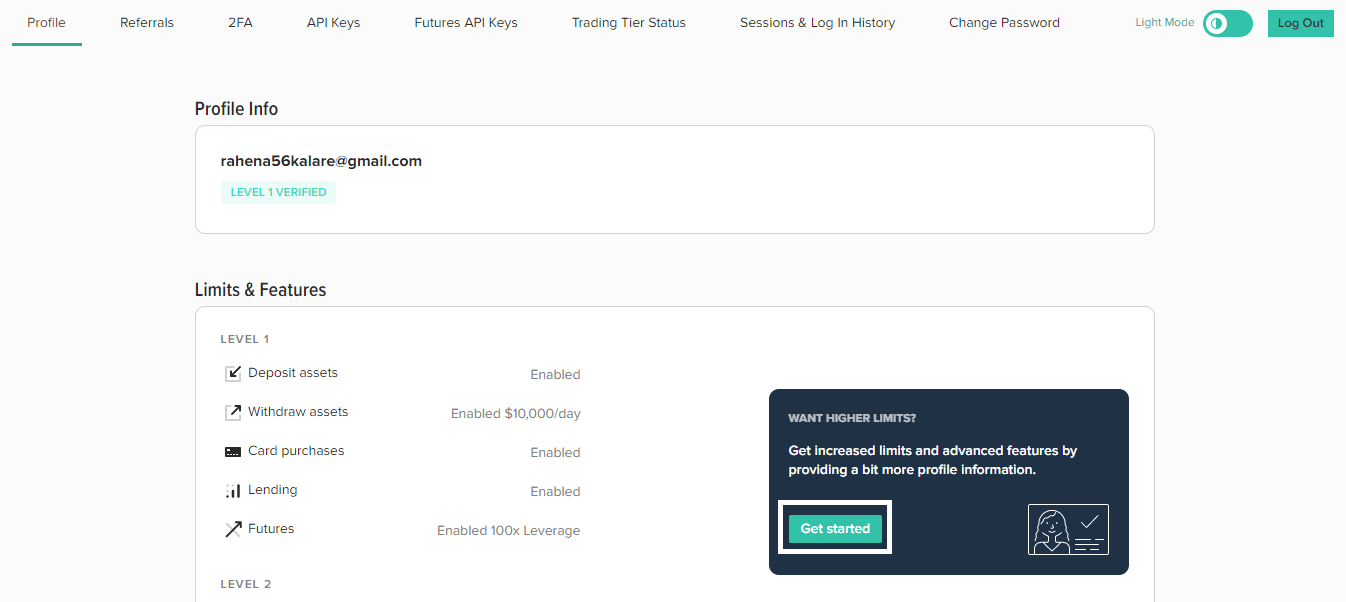This screenshot has width=1346, height=602.
Task: Open Sessions & Log In History tab
Action: (817, 22)
